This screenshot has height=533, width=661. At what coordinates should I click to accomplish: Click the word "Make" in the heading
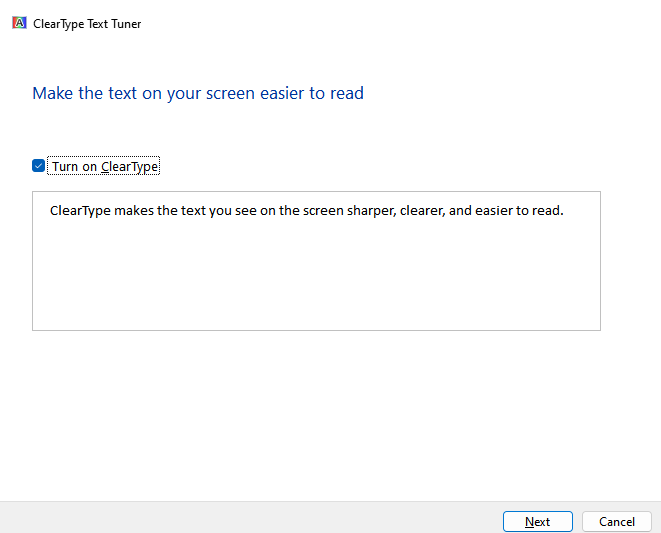click(x=53, y=94)
